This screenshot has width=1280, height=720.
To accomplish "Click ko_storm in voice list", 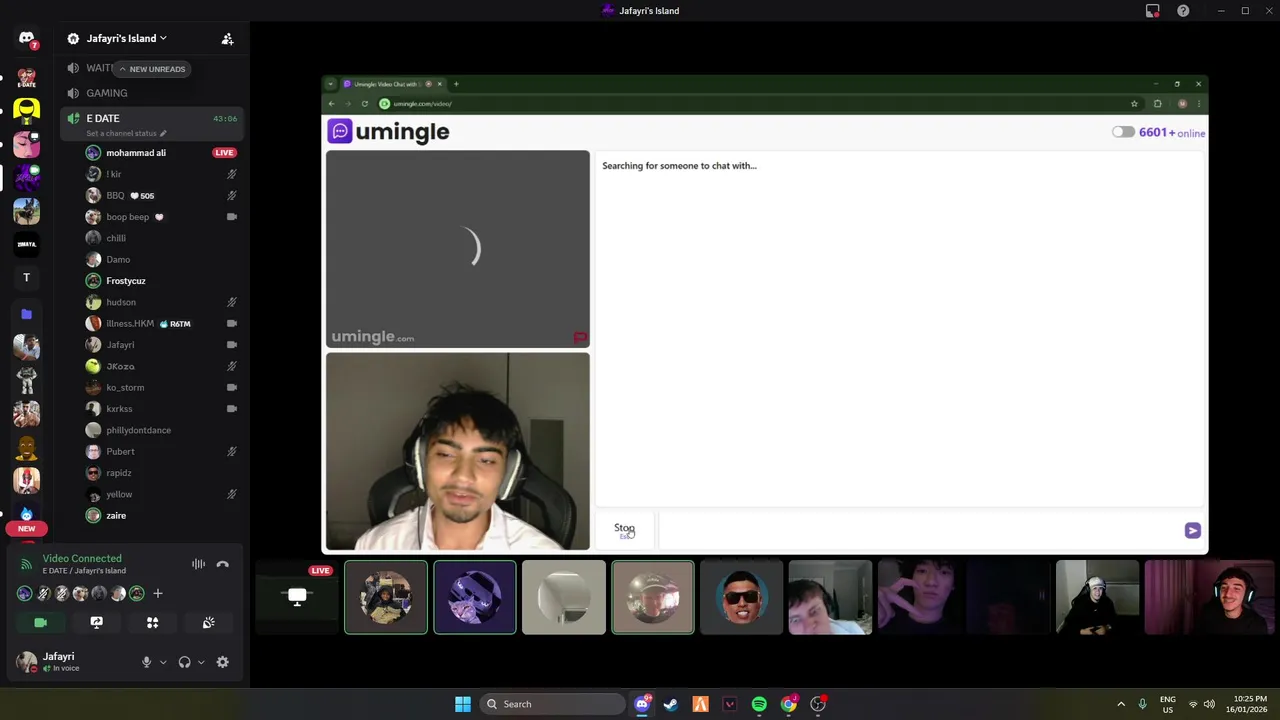I will [x=125, y=388].
